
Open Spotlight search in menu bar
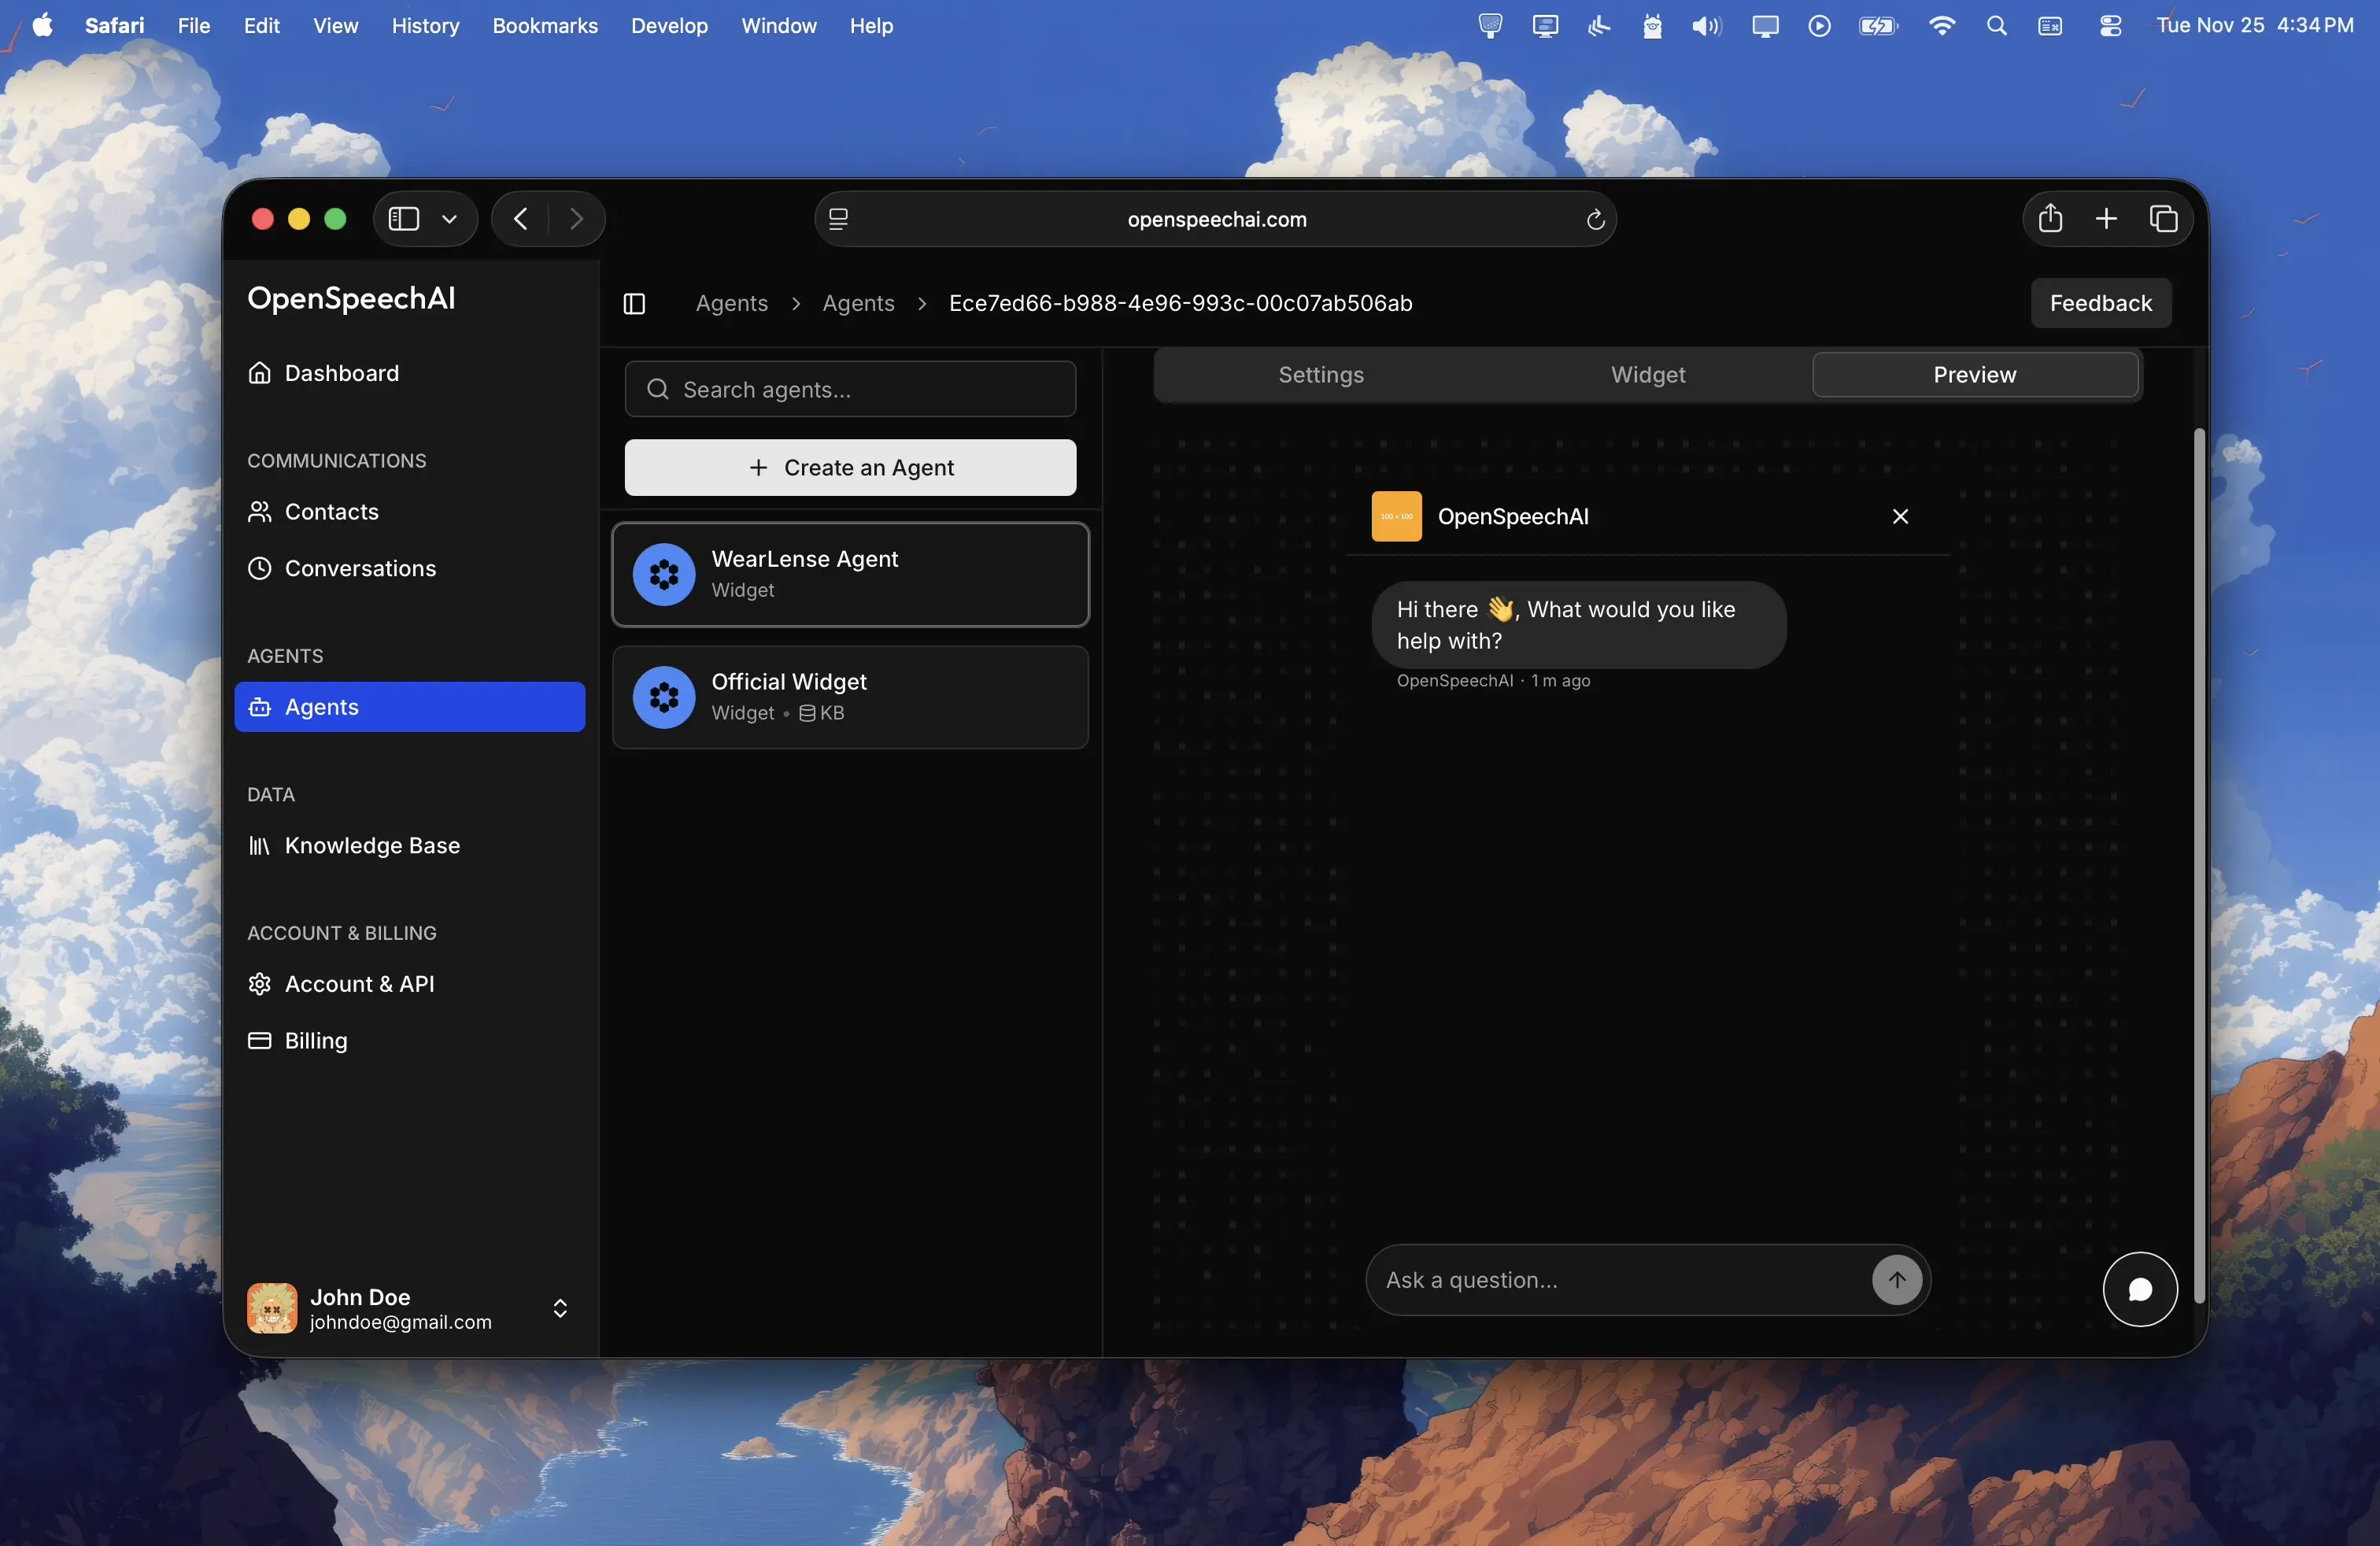[1996, 26]
